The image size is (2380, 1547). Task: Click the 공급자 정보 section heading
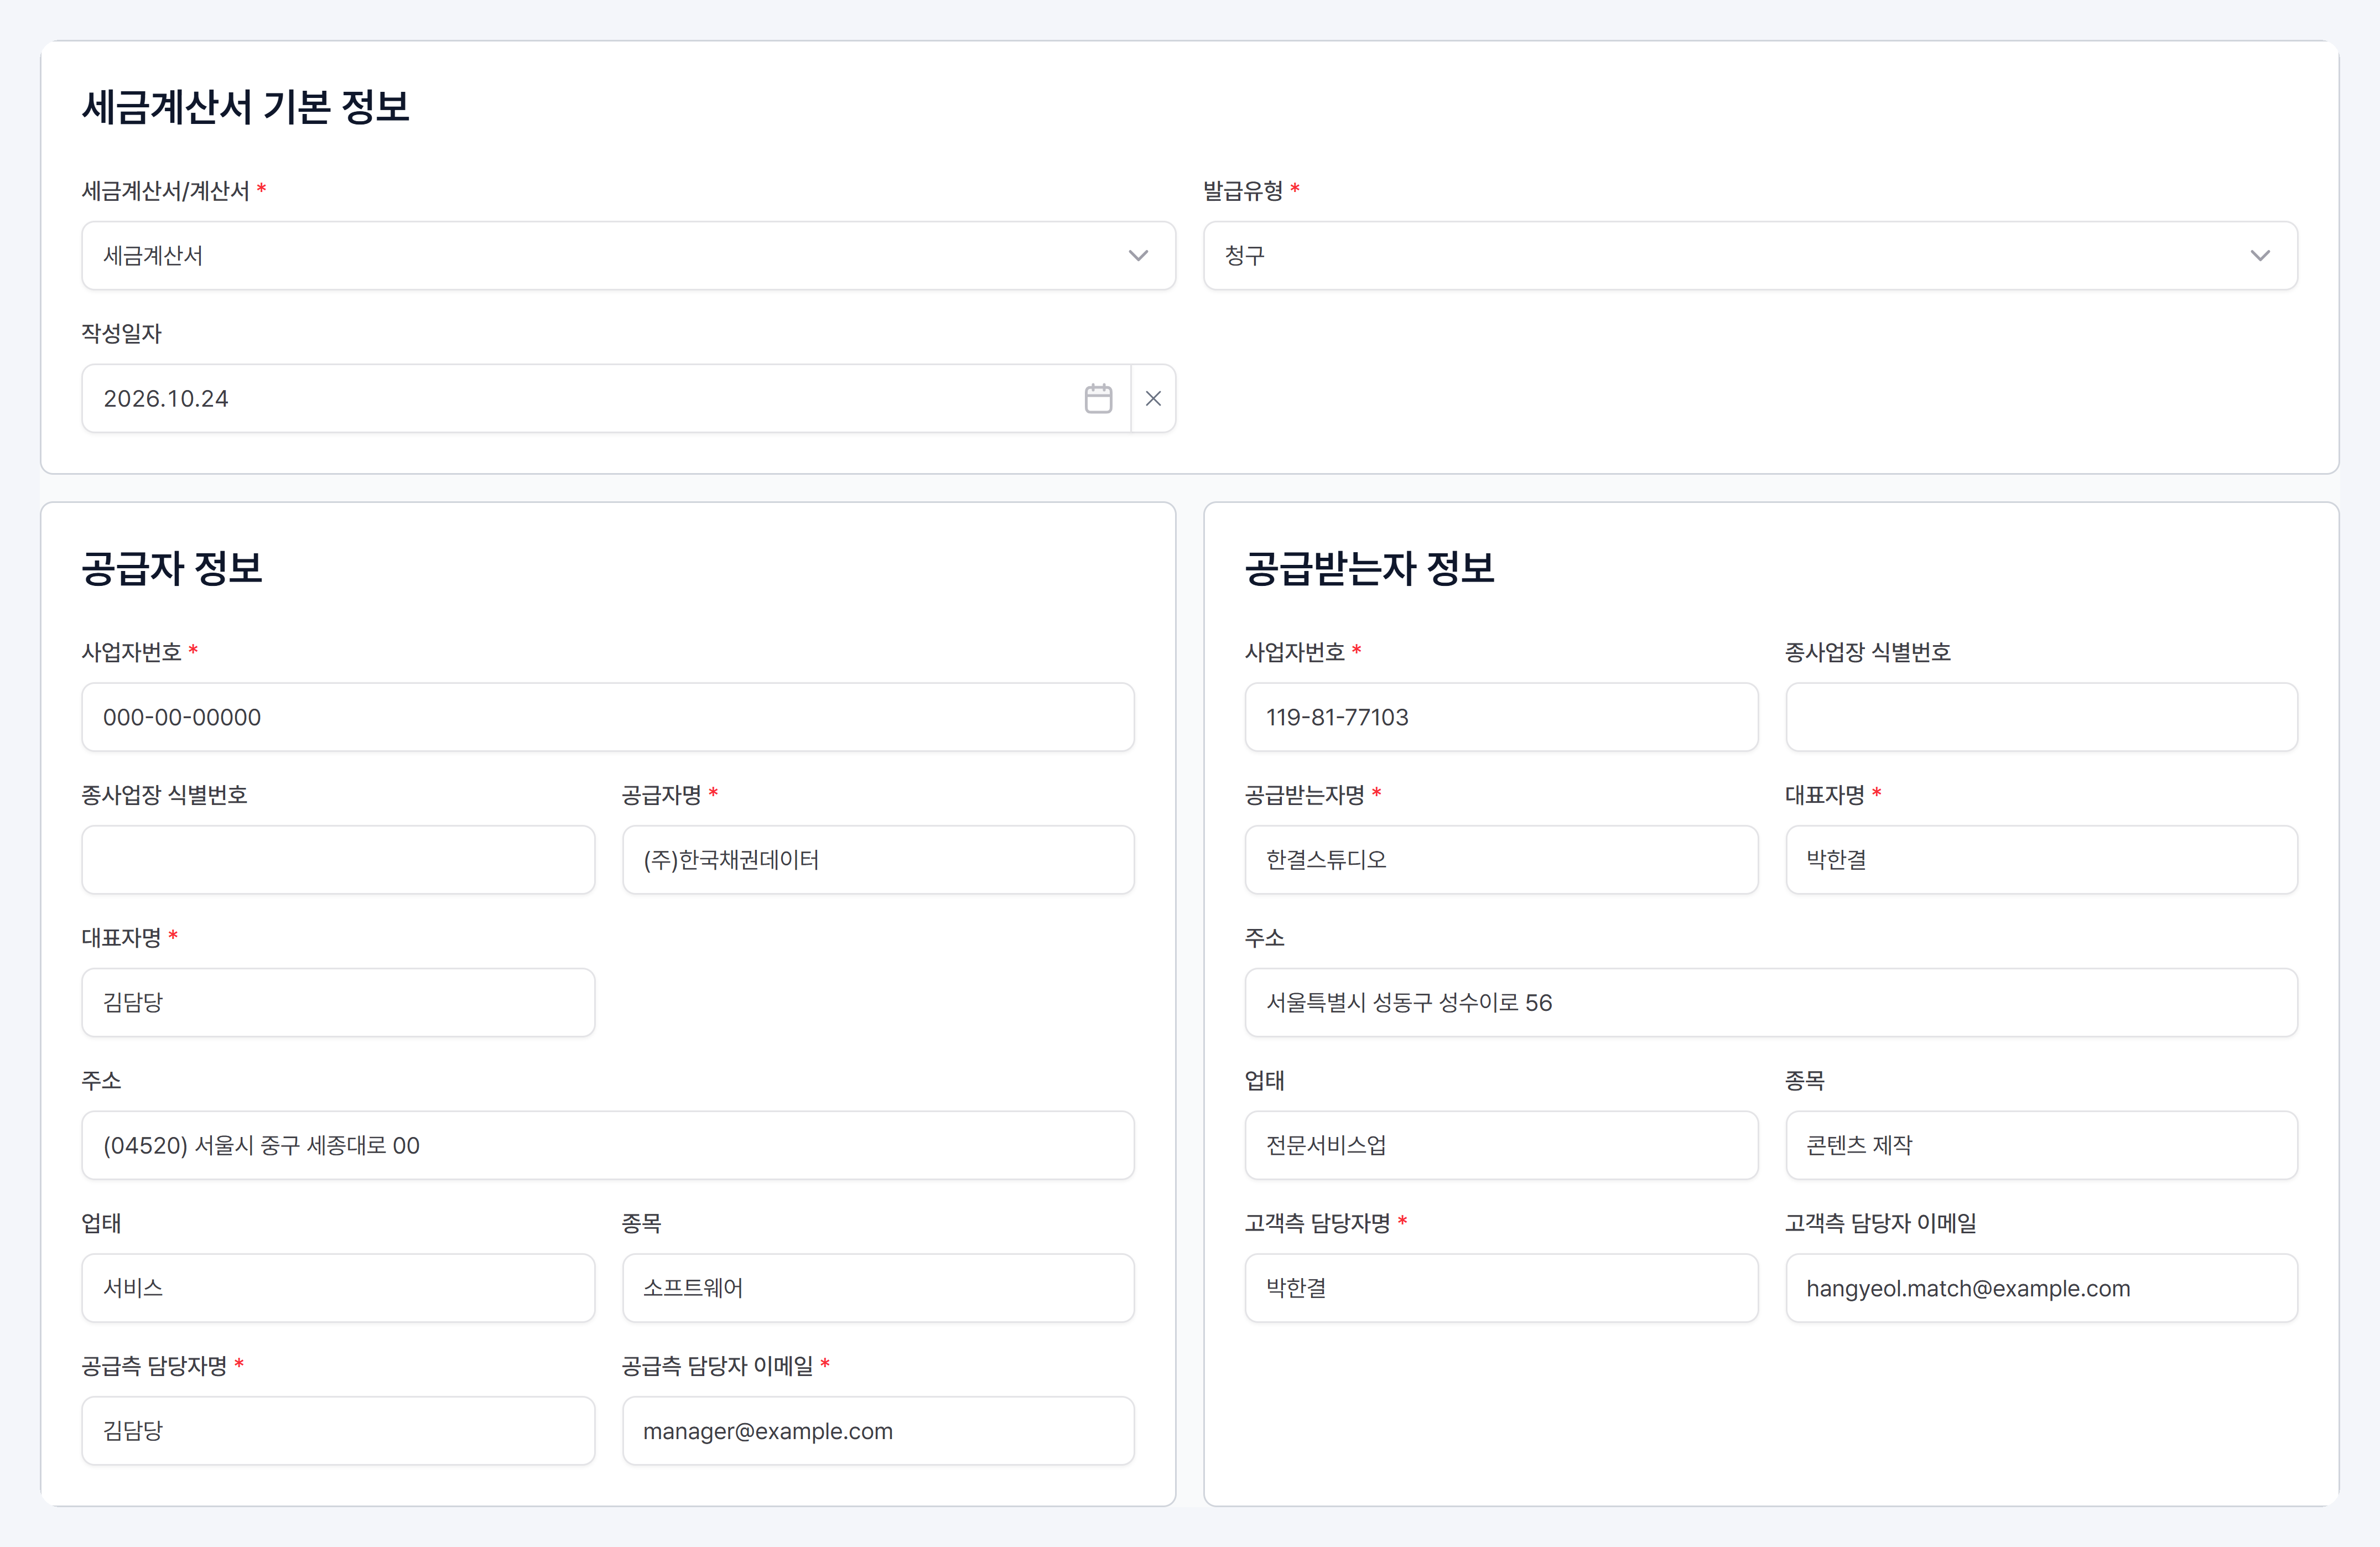172,568
